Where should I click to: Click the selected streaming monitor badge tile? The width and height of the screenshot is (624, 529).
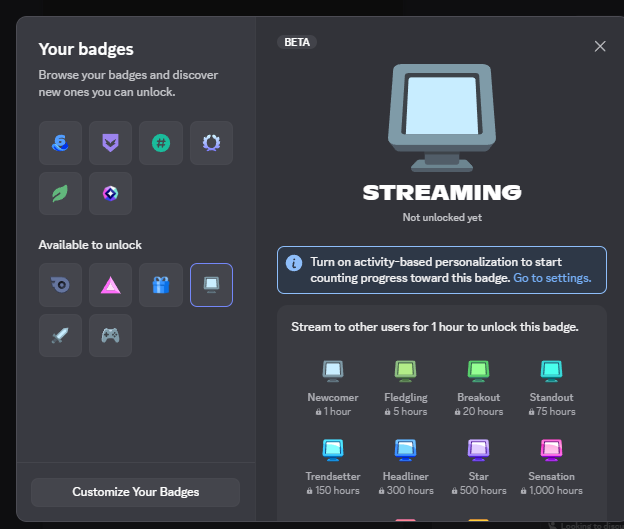click(x=211, y=285)
